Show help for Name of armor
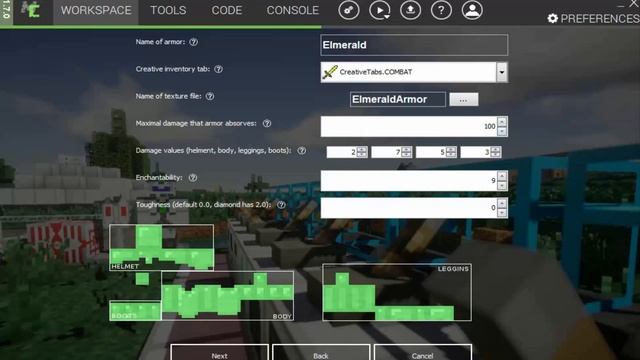The height and width of the screenshot is (360, 640). [x=193, y=42]
